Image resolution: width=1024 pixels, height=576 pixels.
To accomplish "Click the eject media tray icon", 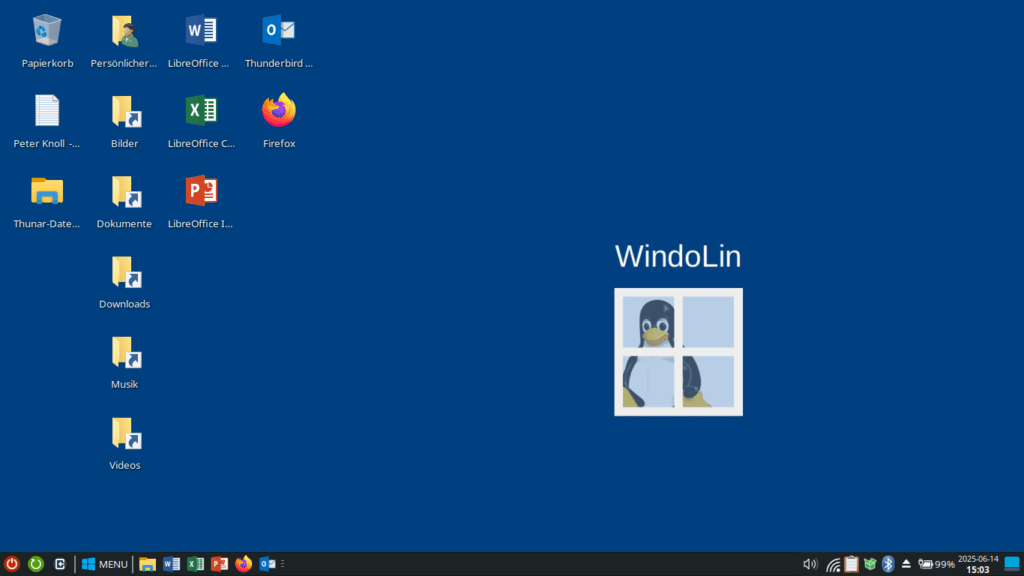I will click(x=906, y=564).
